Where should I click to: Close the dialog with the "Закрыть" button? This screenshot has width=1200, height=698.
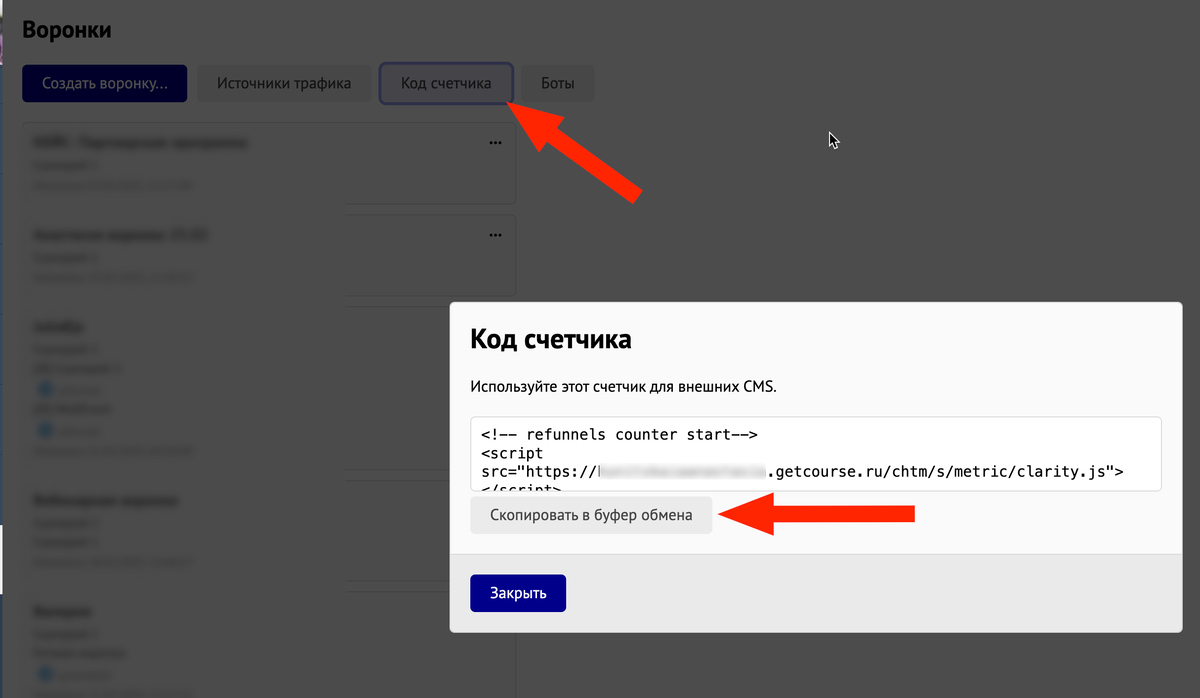click(x=518, y=593)
